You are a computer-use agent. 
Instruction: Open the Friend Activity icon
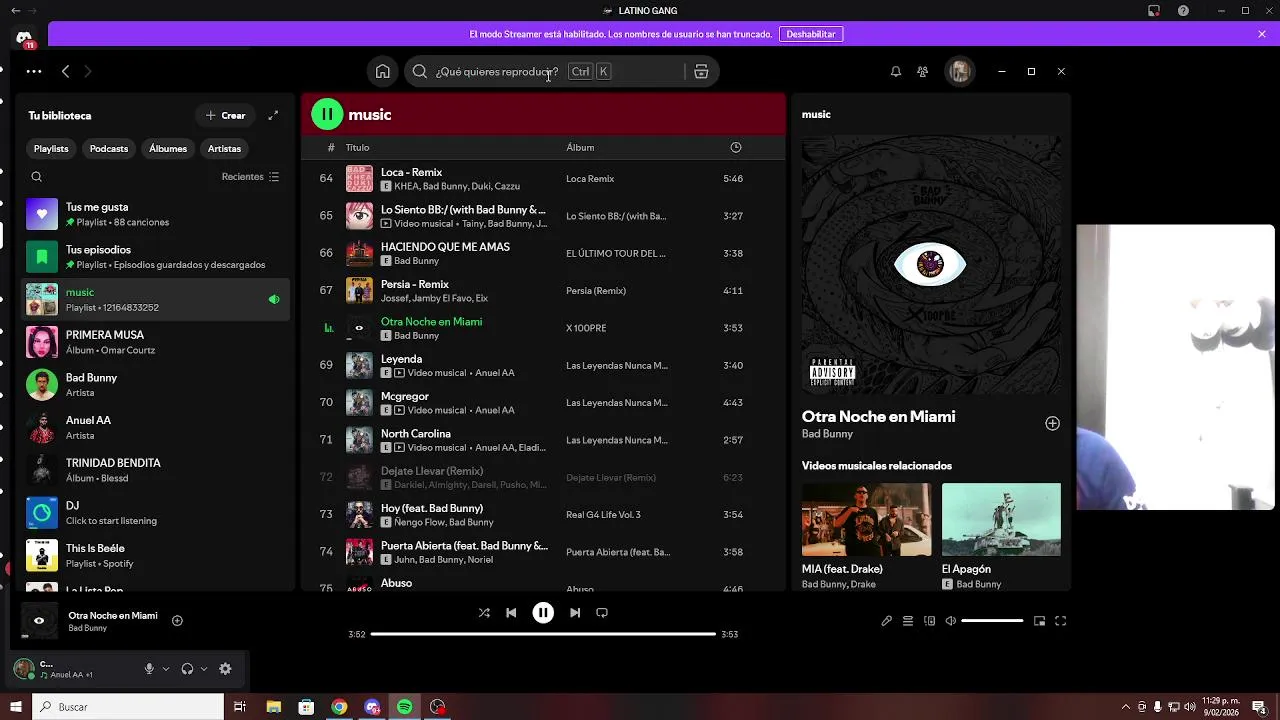click(x=922, y=72)
